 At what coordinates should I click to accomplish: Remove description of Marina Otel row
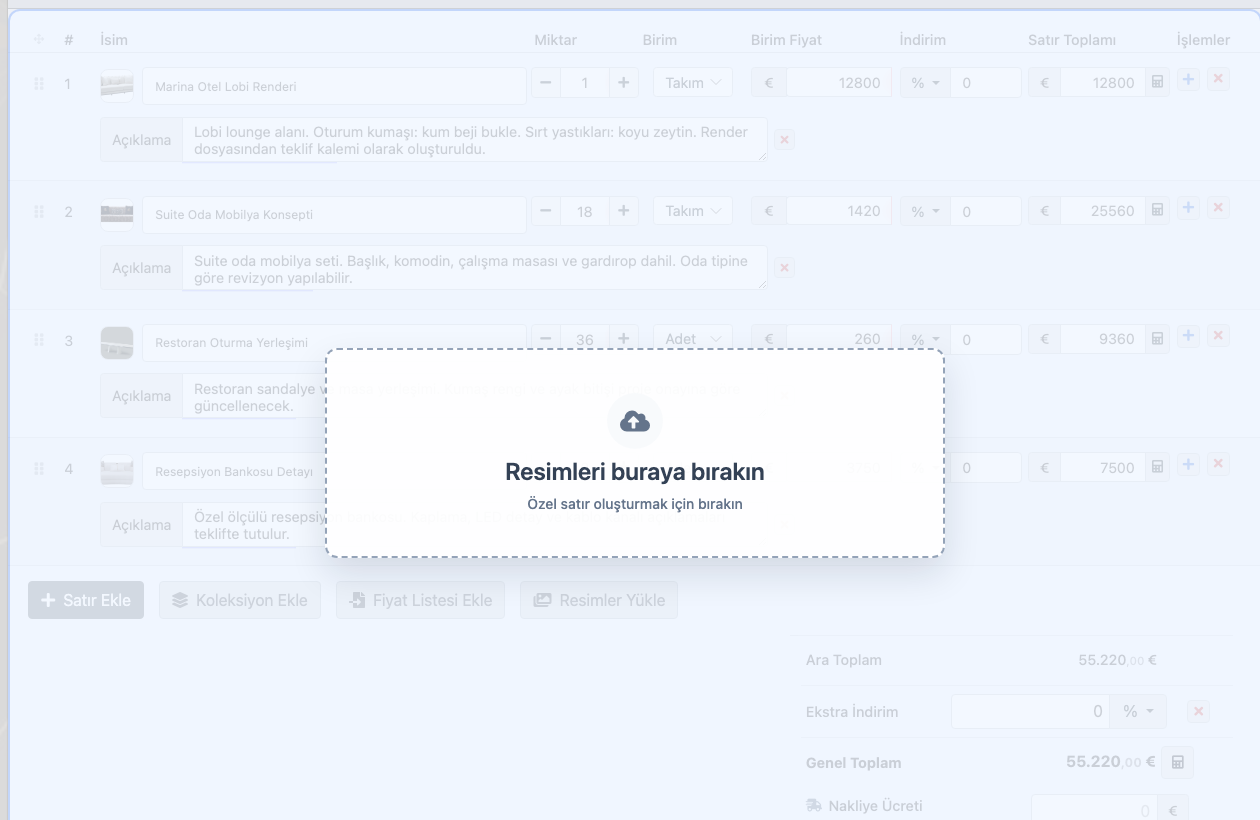point(785,140)
